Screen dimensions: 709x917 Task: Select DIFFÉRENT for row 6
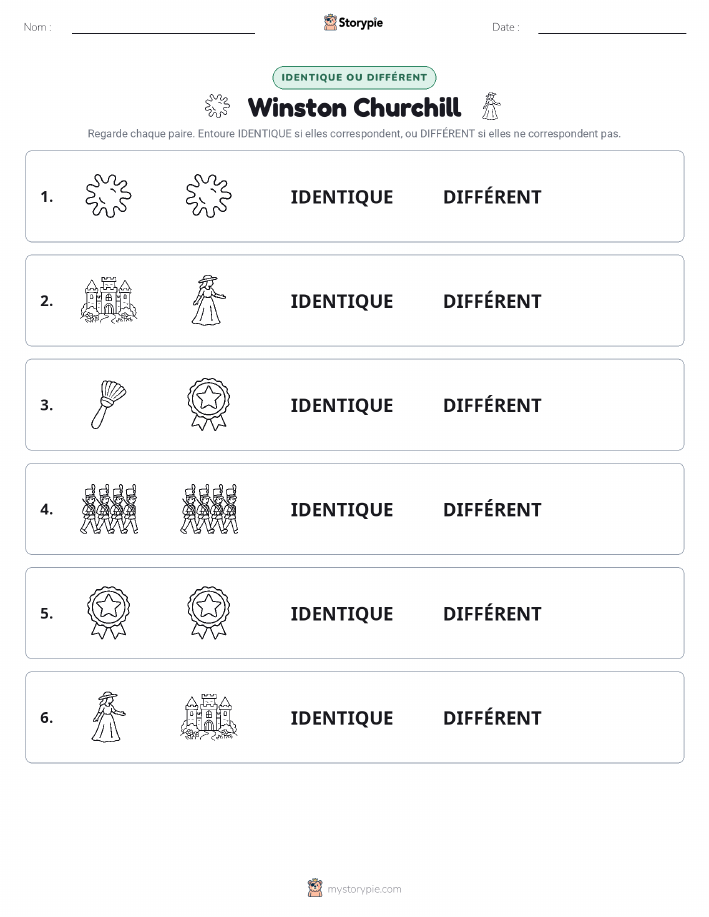pos(492,718)
